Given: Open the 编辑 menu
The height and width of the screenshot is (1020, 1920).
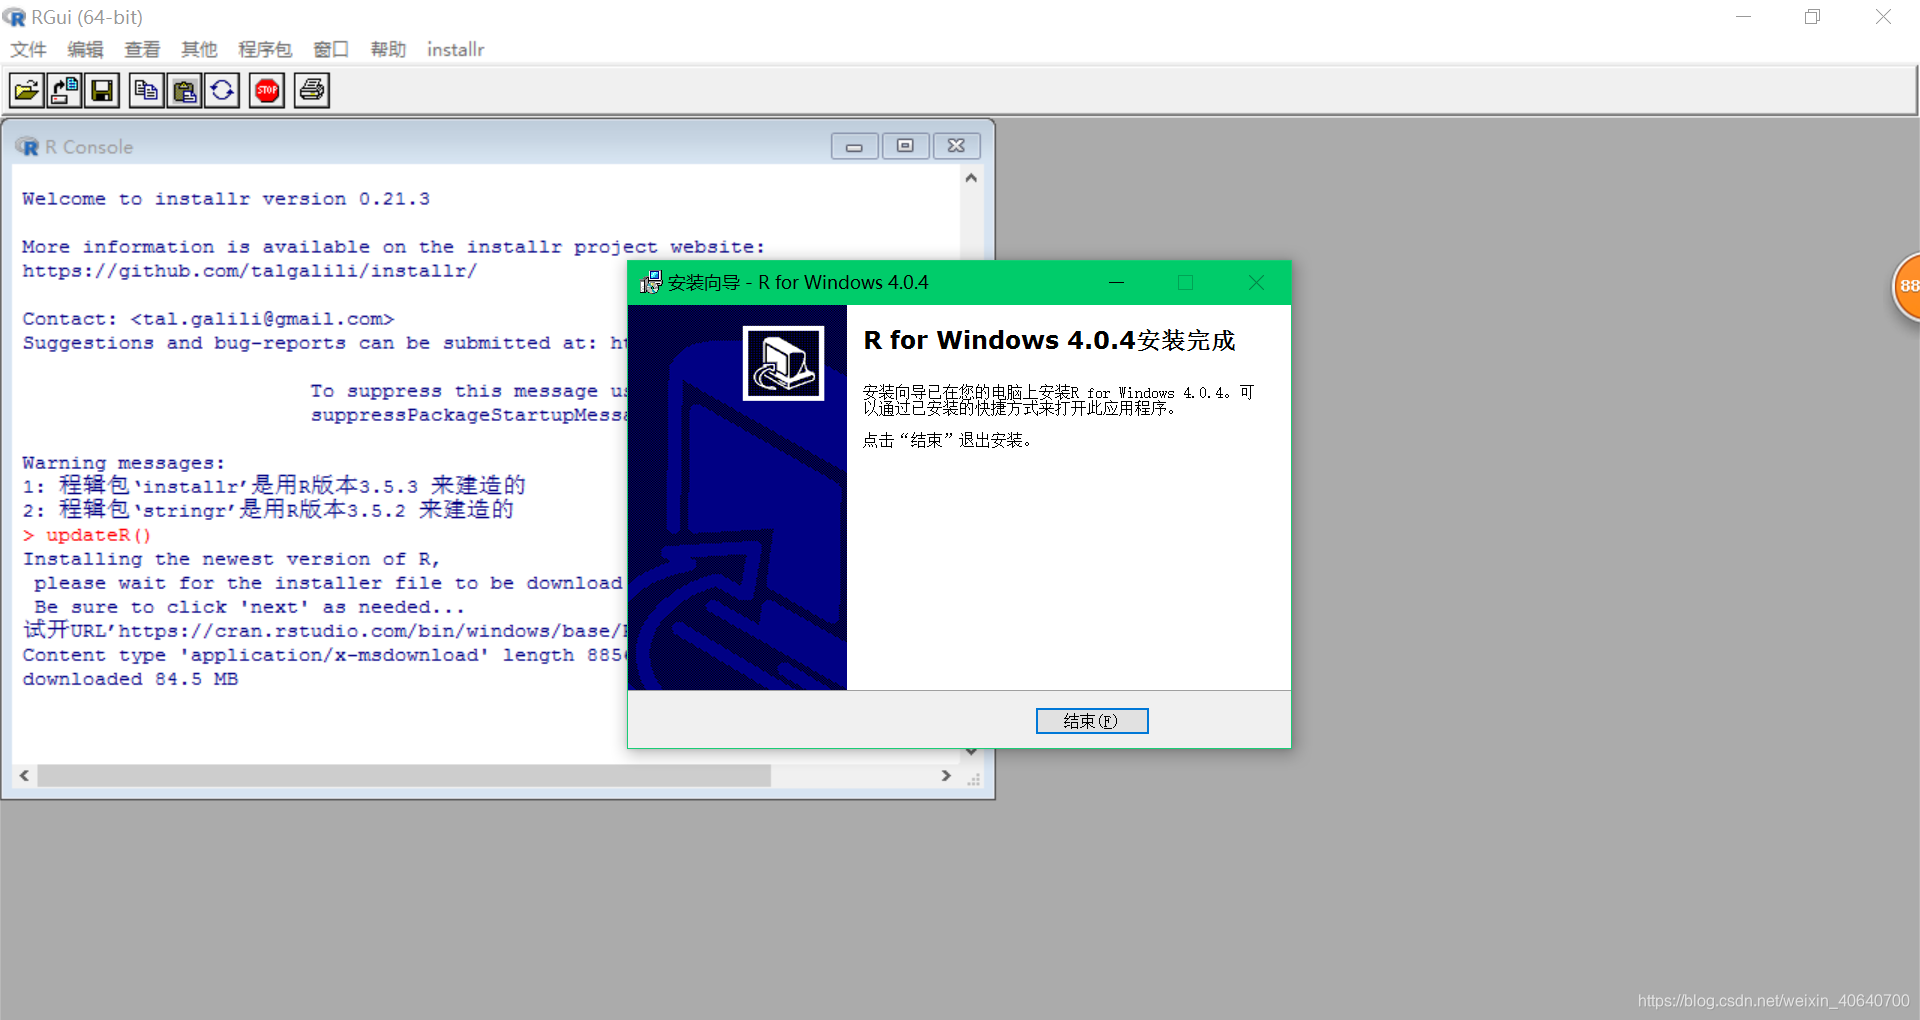Looking at the screenshot, I should pyautogui.click(x=85, y=49).
